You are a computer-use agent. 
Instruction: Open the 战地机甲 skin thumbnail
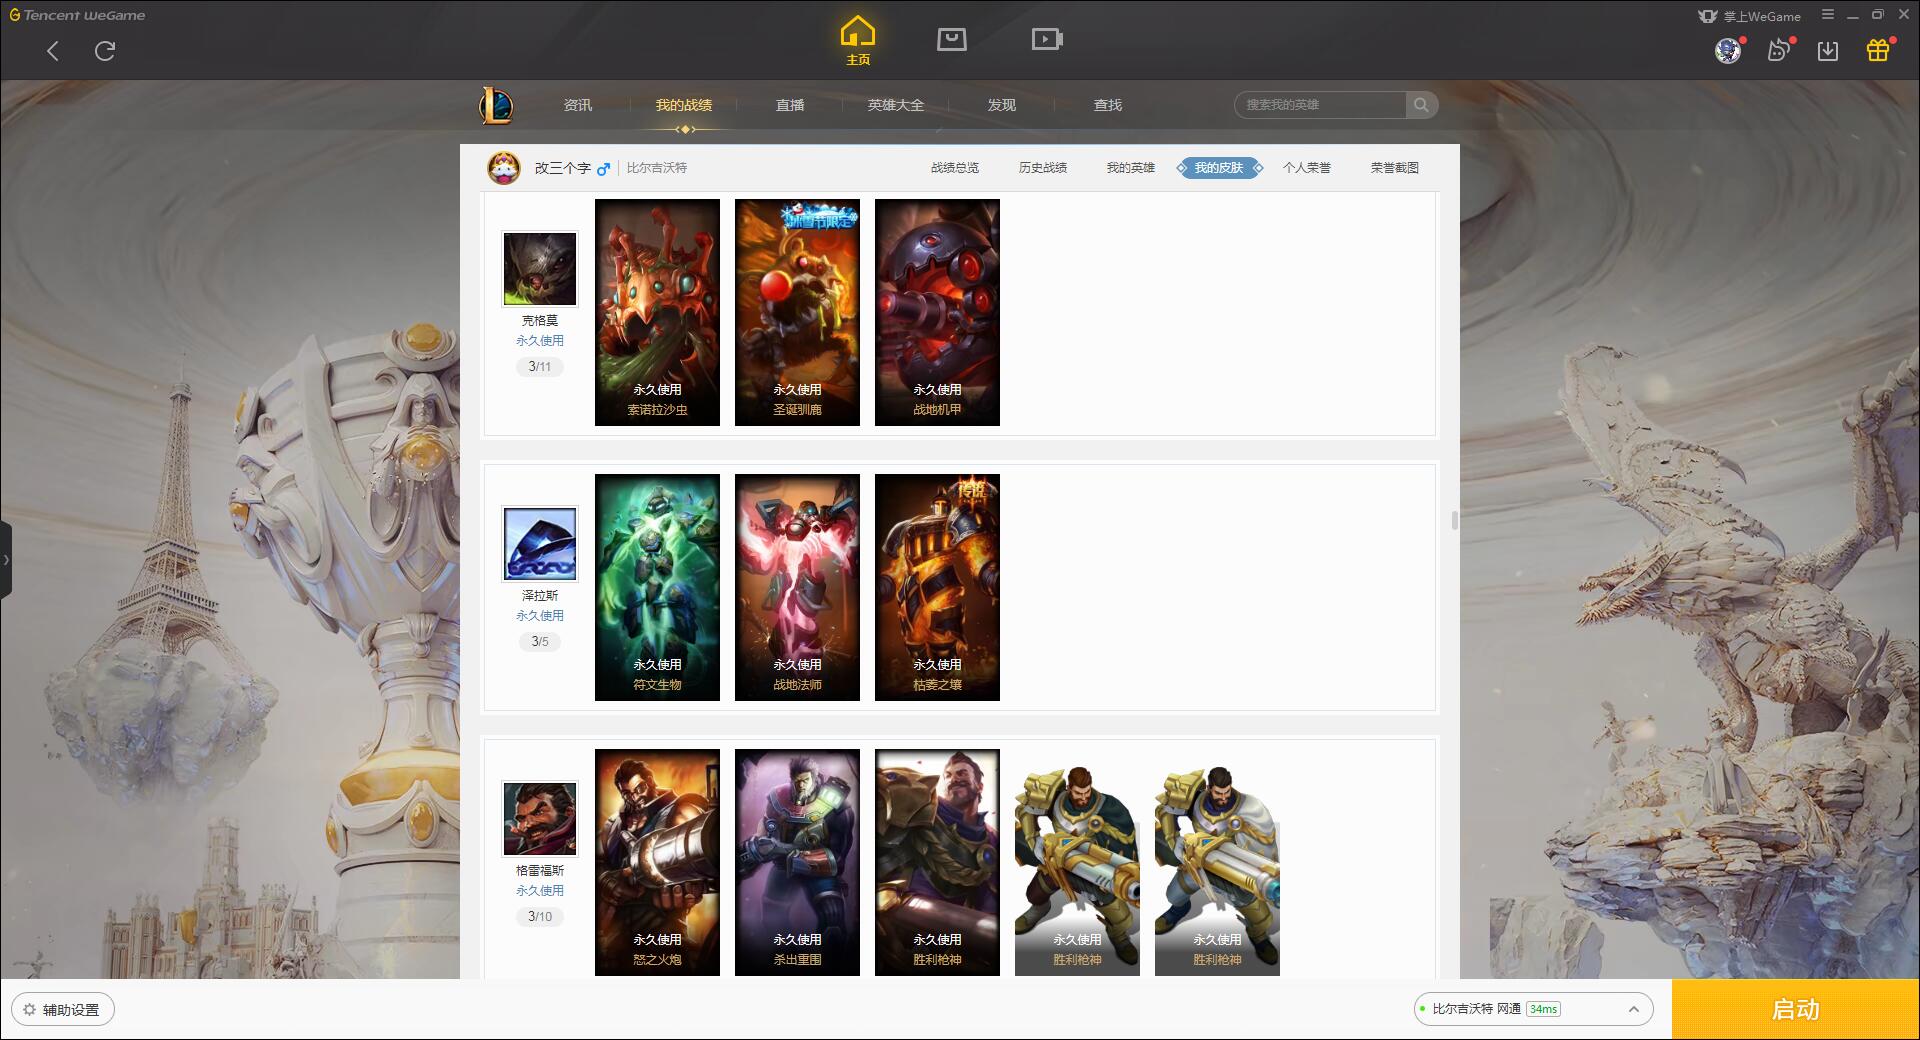pos(937,312)
